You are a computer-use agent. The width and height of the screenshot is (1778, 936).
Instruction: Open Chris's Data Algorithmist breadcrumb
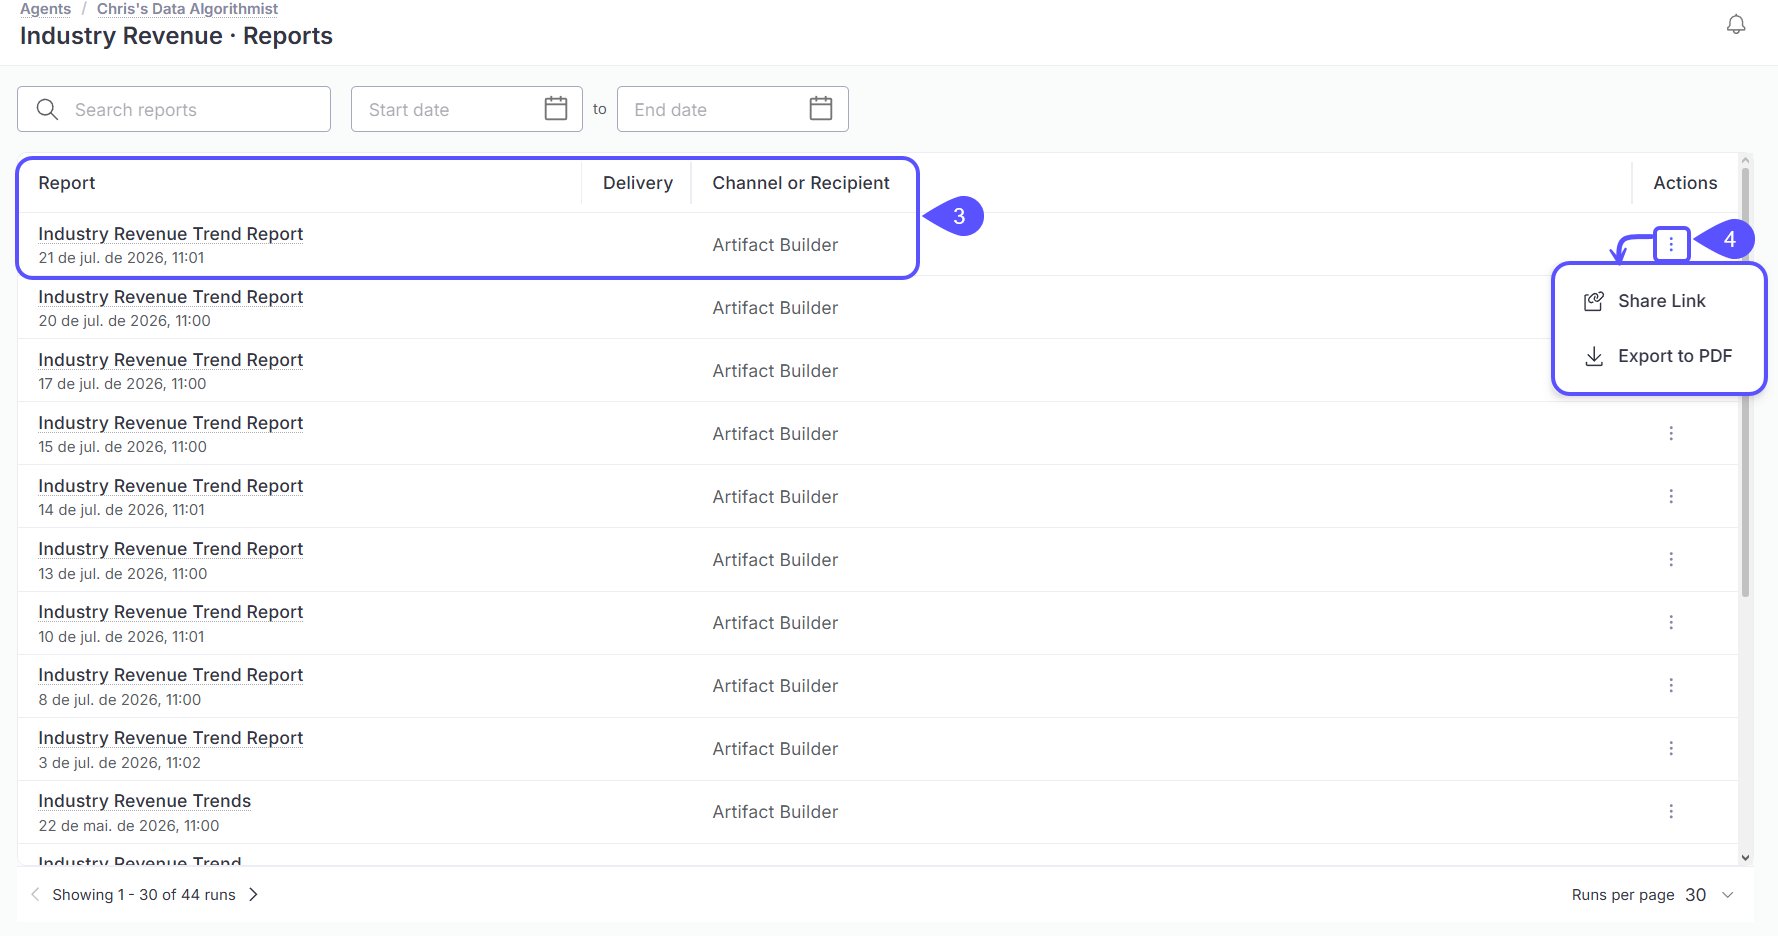pyautogui.click(x=187, y=9)
